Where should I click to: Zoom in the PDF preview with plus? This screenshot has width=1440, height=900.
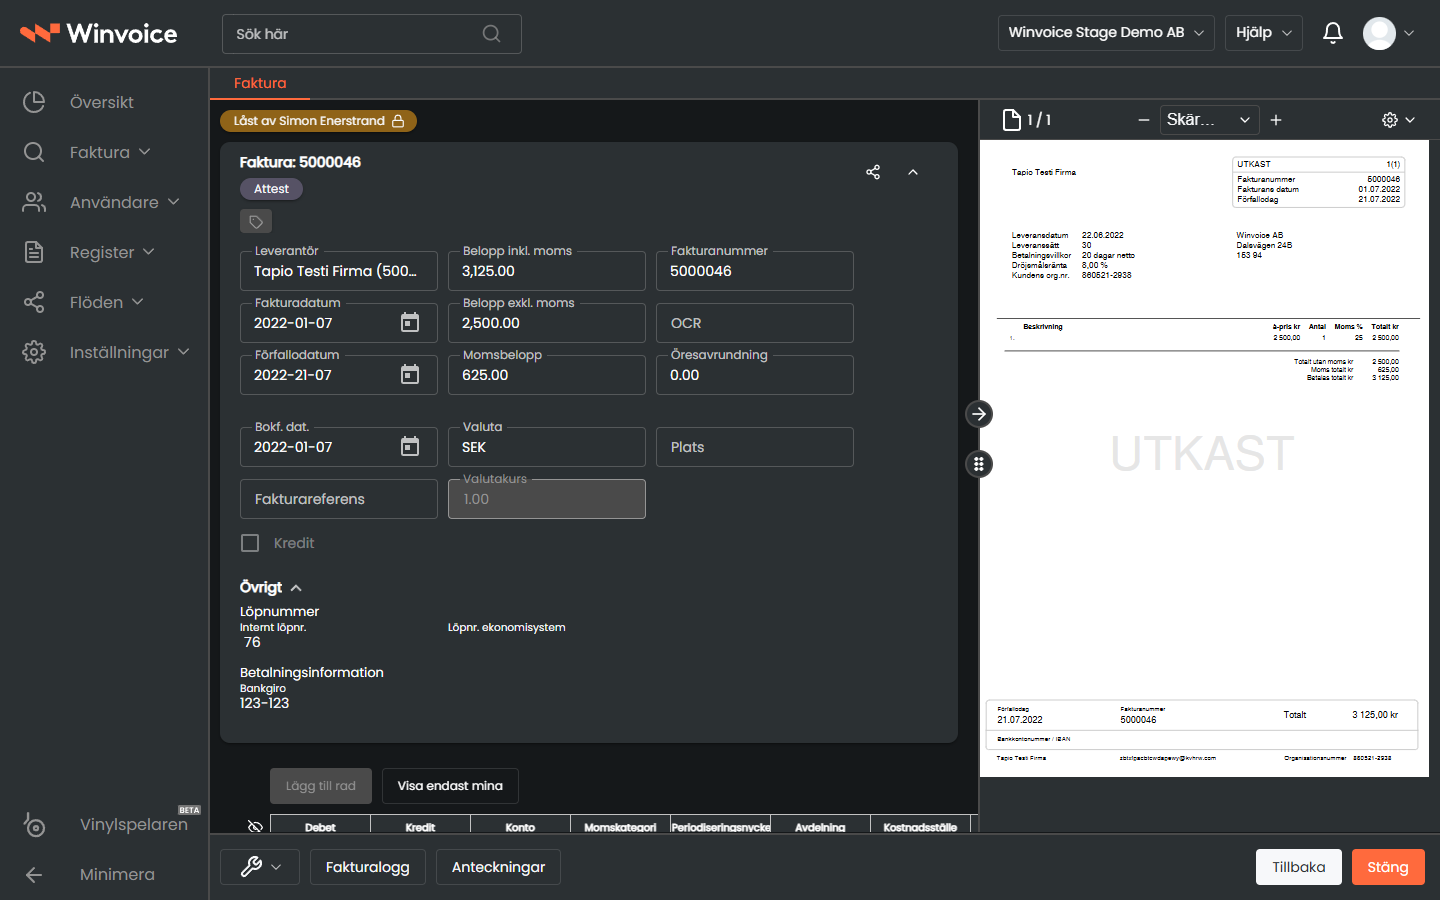point(1276,120)
